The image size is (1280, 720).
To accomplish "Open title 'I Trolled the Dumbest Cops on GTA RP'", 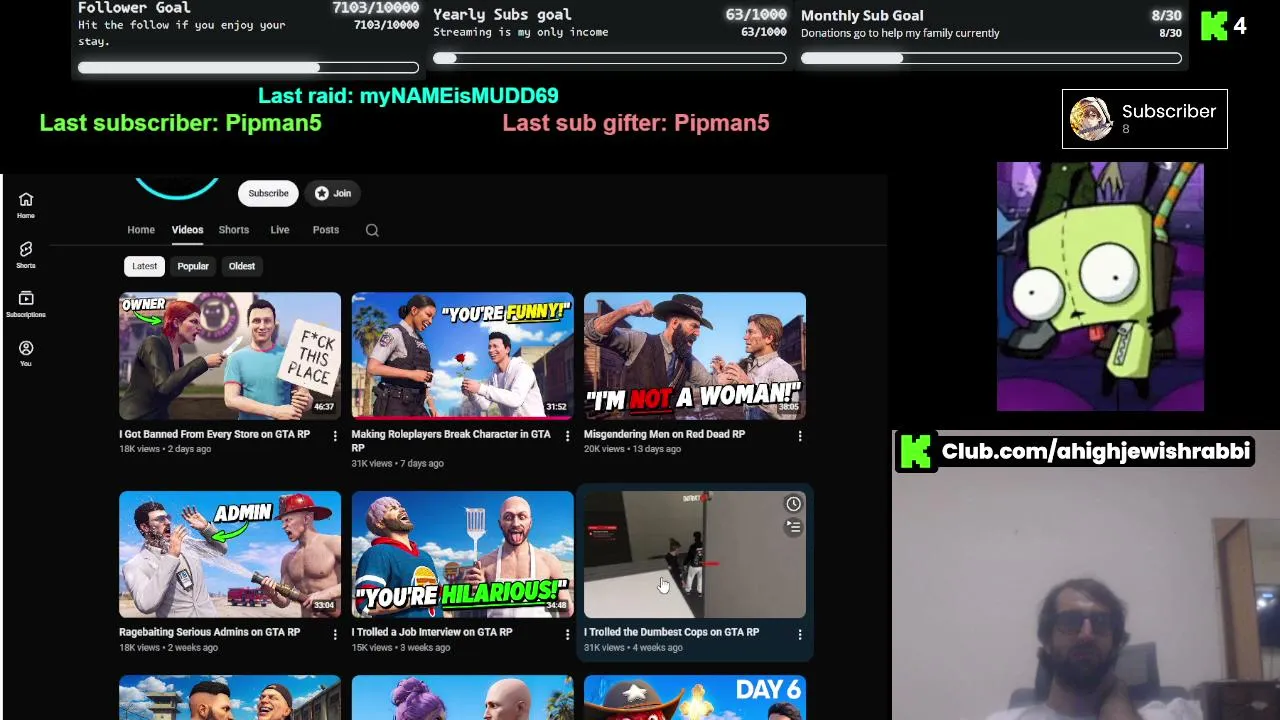I will coord(671,632).
